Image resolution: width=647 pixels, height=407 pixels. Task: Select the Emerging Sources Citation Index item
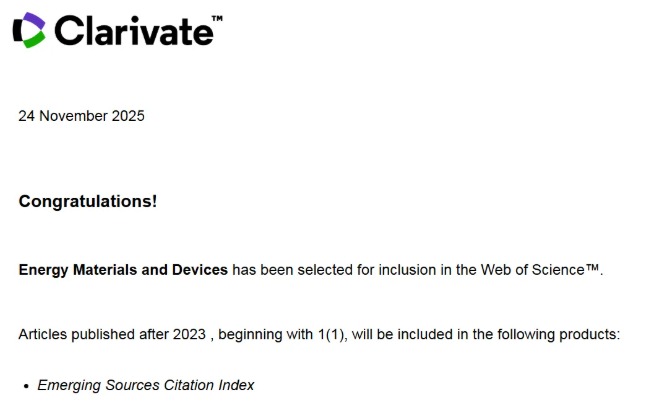click(146, 385)
